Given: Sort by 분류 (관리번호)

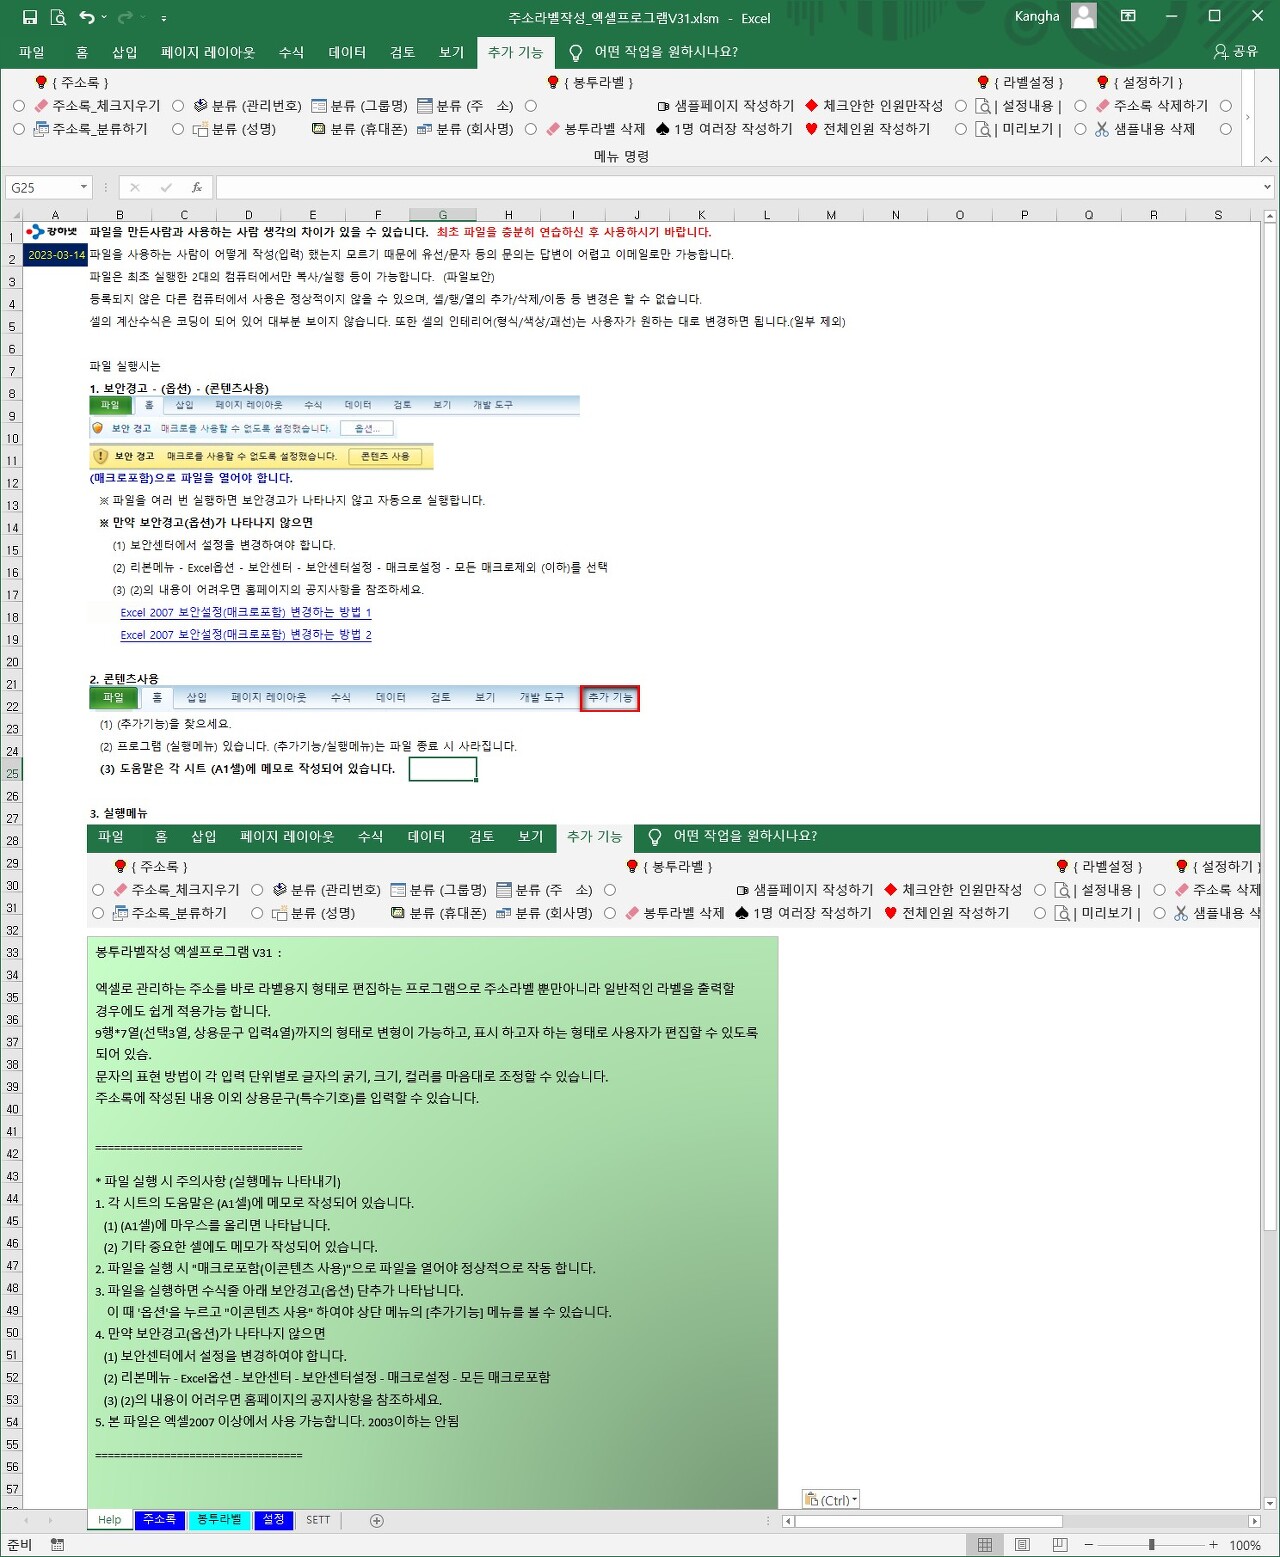Looking at the screenshot, I should (x=247, y=105).
